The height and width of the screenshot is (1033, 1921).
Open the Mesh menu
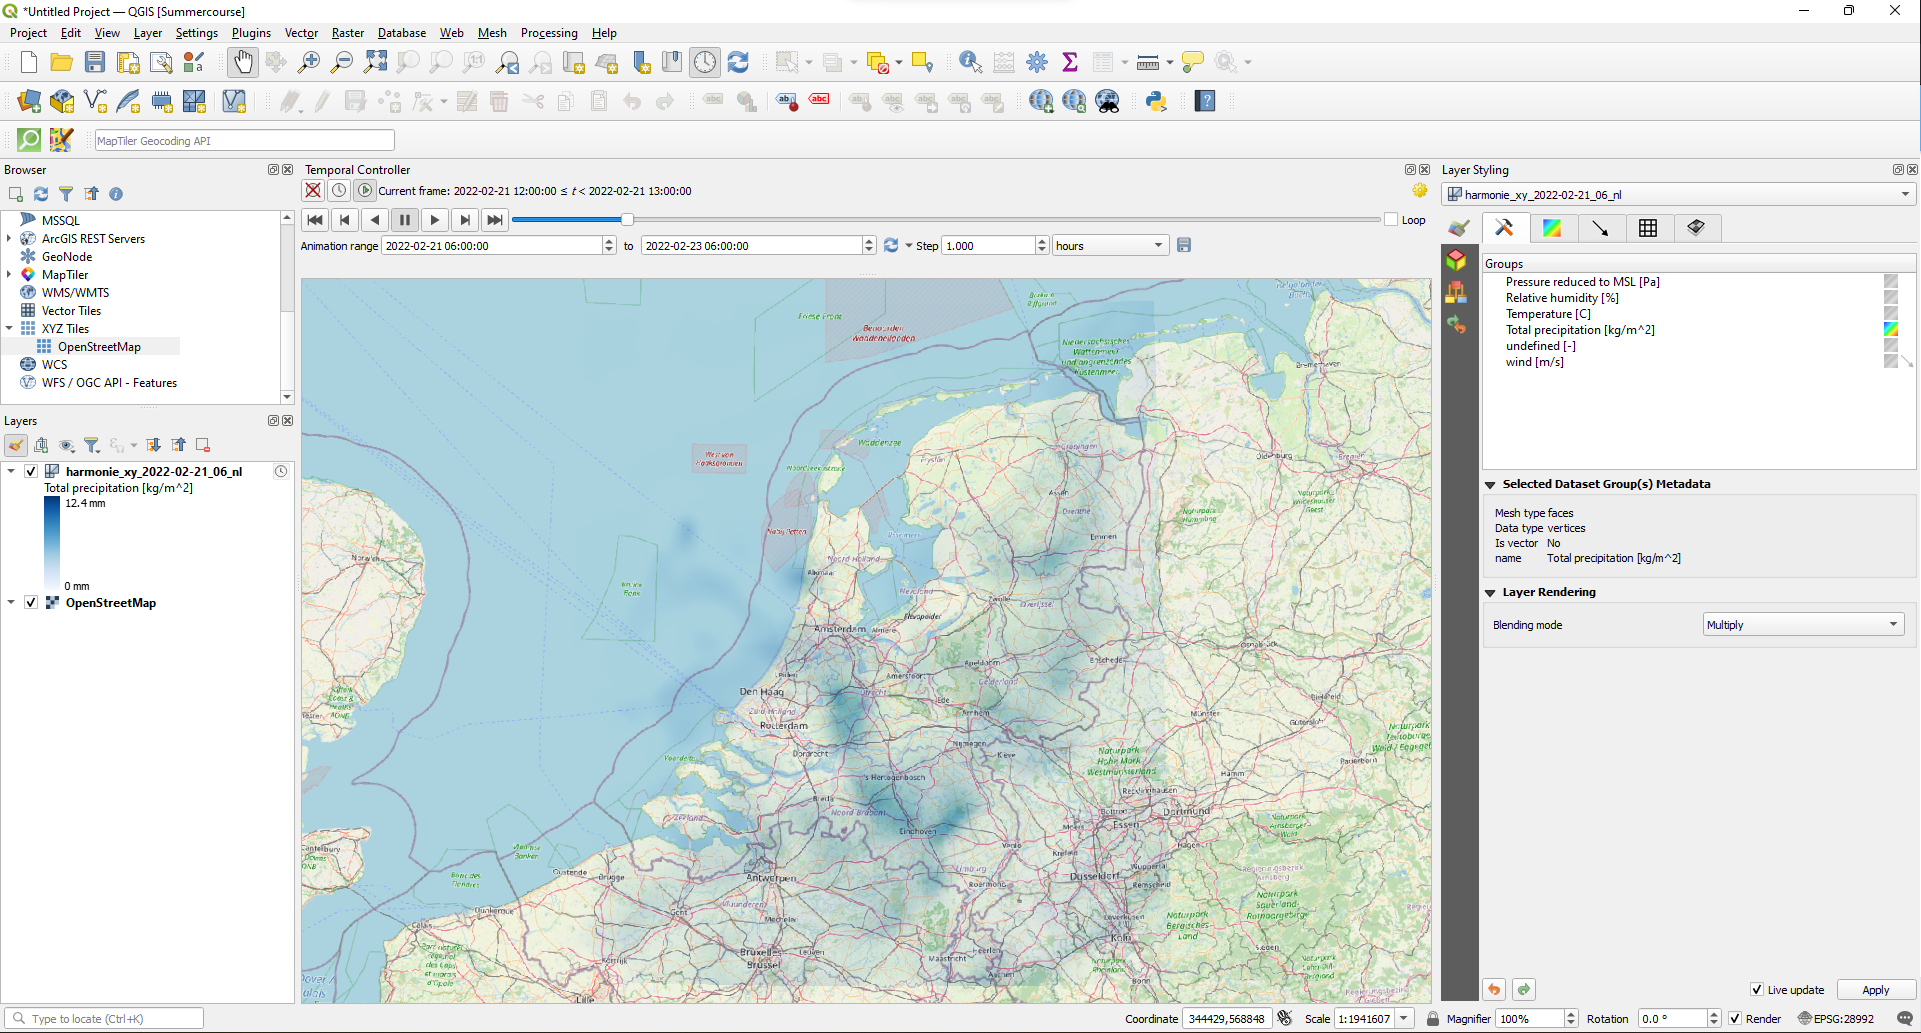pos(492,33)
